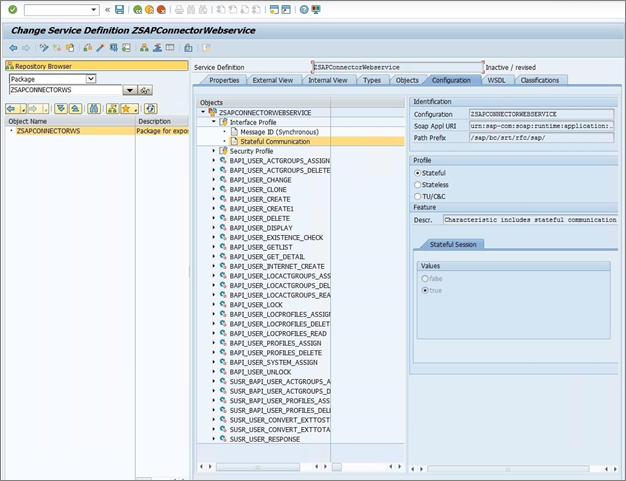Click the Save icon in top toolbar
The width and height of the screenshot is (626, 481).
point(120,10)
